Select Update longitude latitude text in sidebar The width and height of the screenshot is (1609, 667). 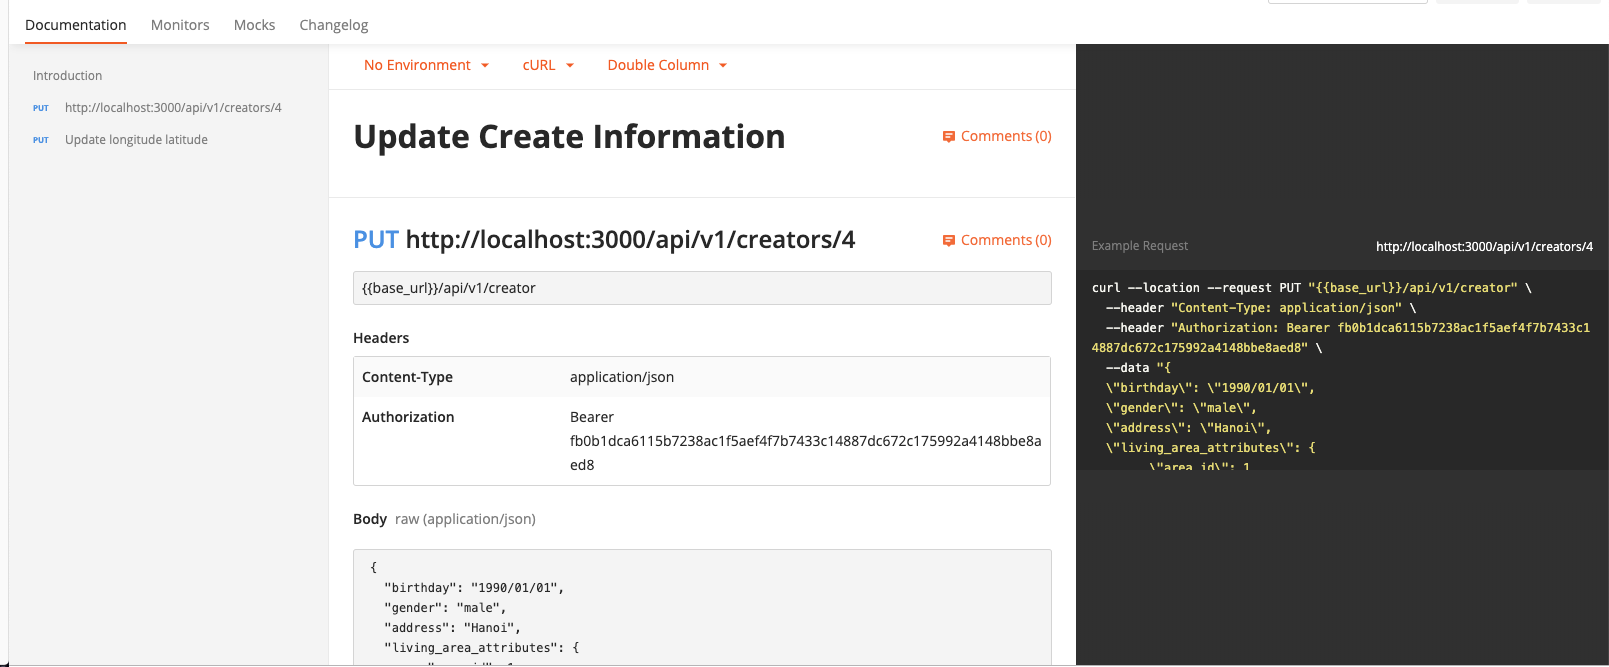click(136, 140)
